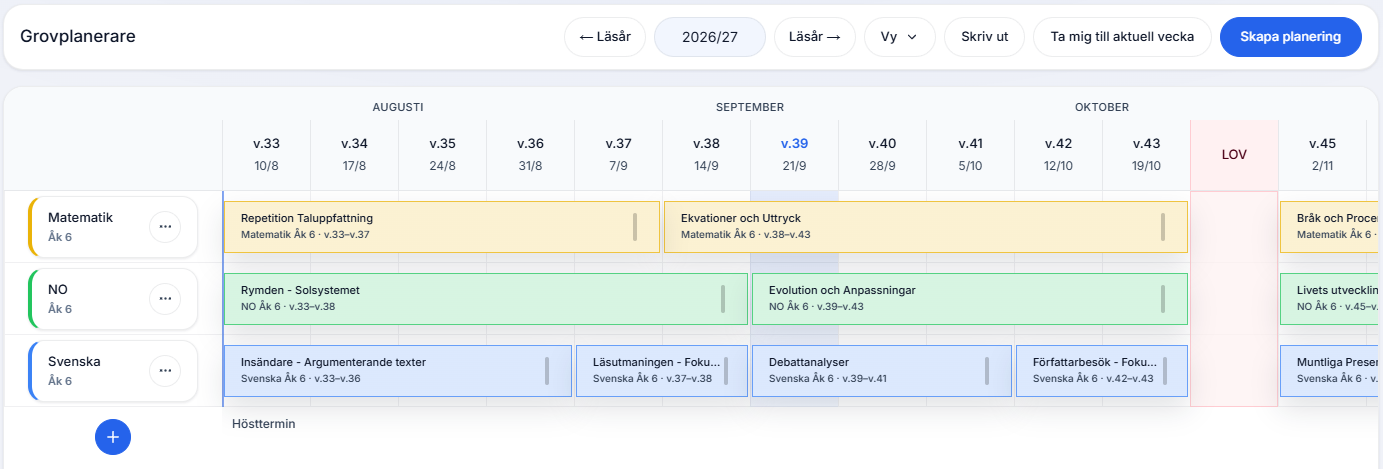
Task: Click the Hösttermin label
Action: (x=264, y=424)
